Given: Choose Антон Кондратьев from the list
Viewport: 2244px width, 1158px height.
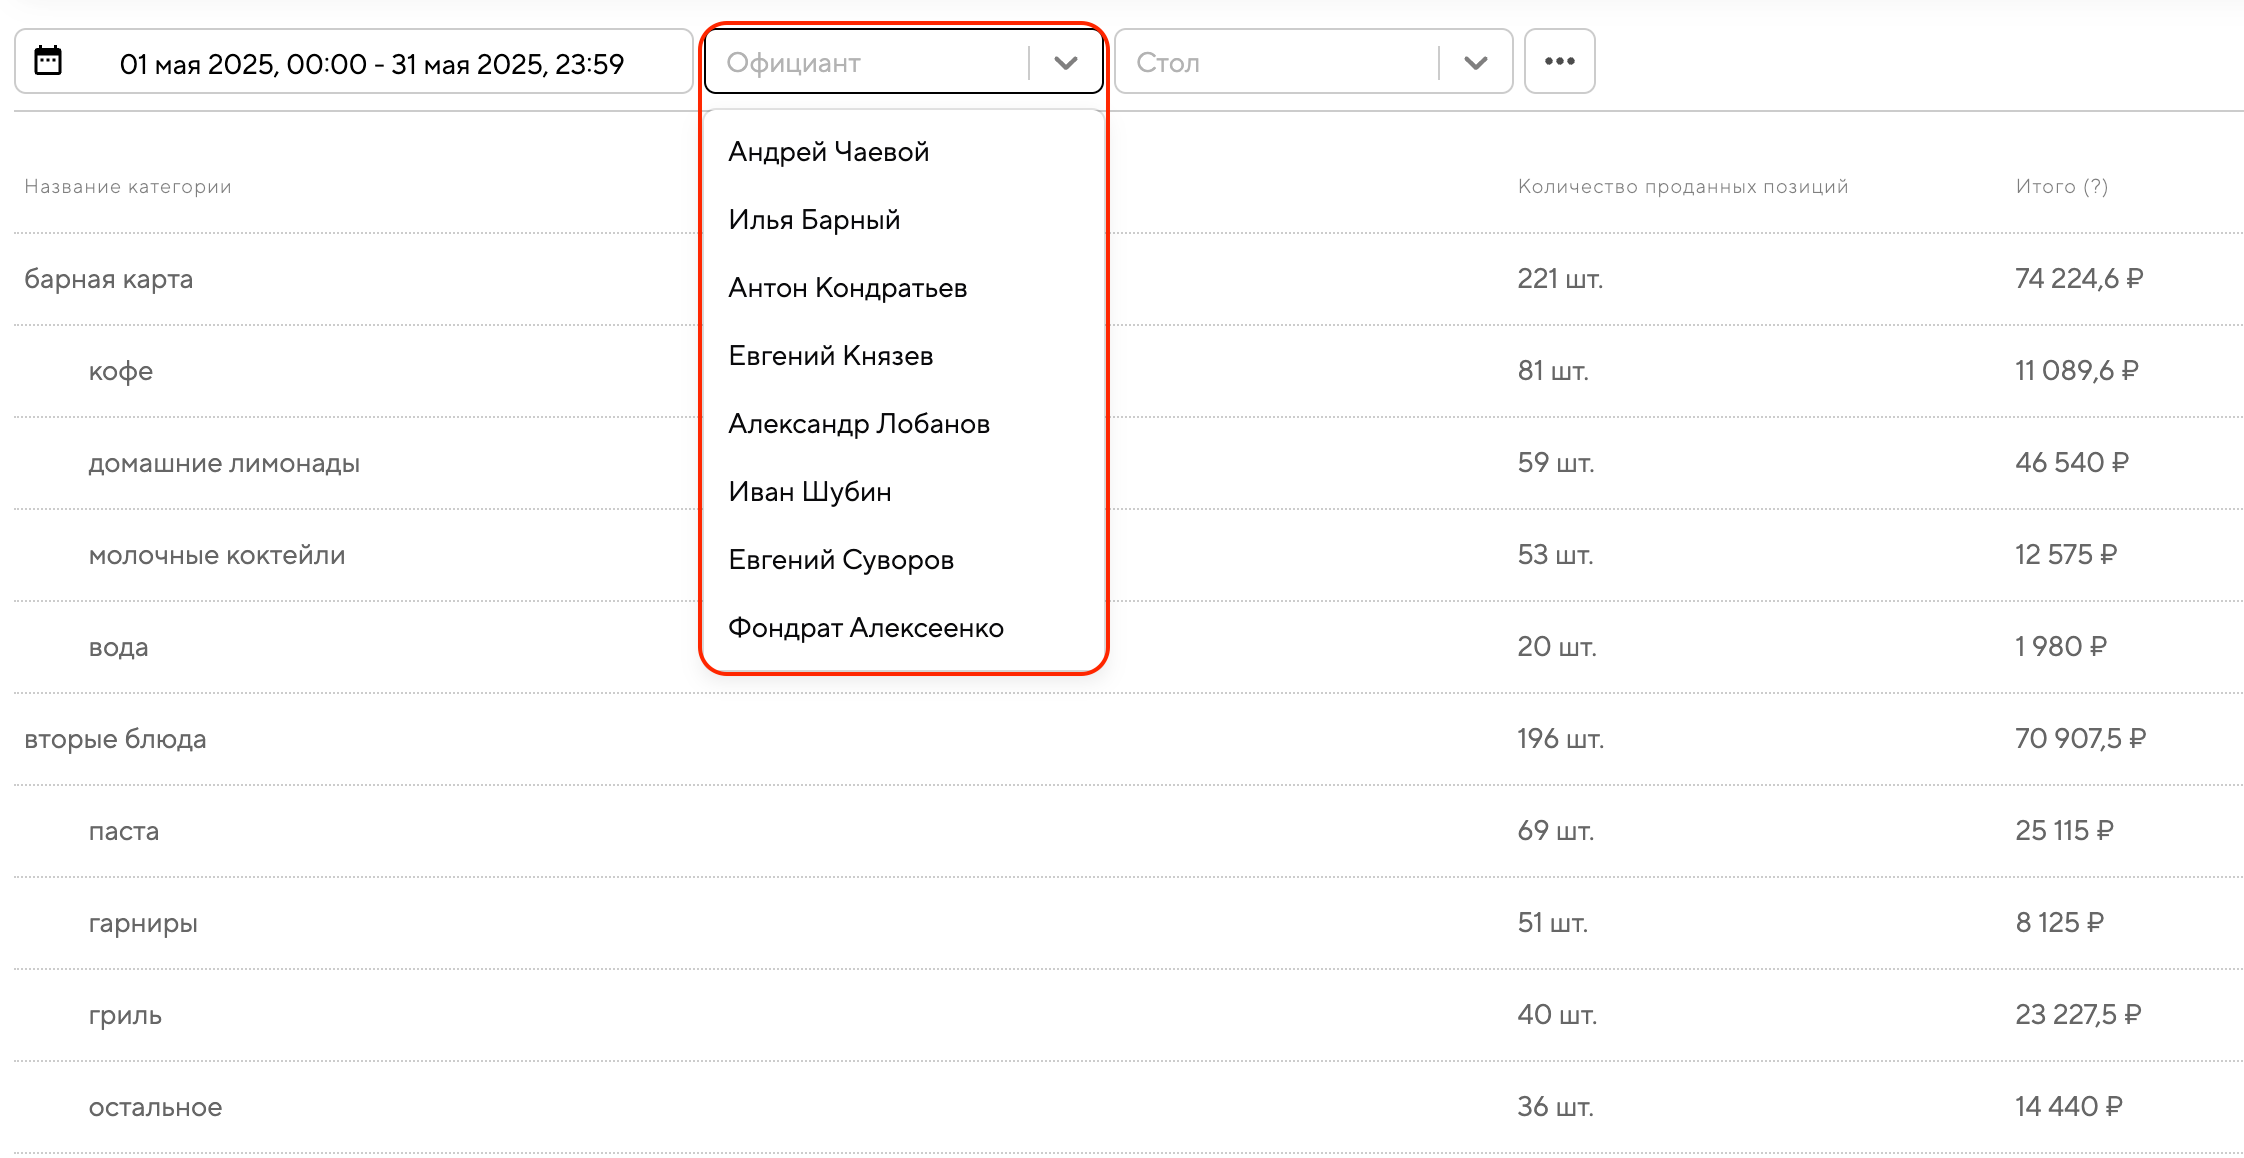Looking at the screenshot, I should coord(848,288).
